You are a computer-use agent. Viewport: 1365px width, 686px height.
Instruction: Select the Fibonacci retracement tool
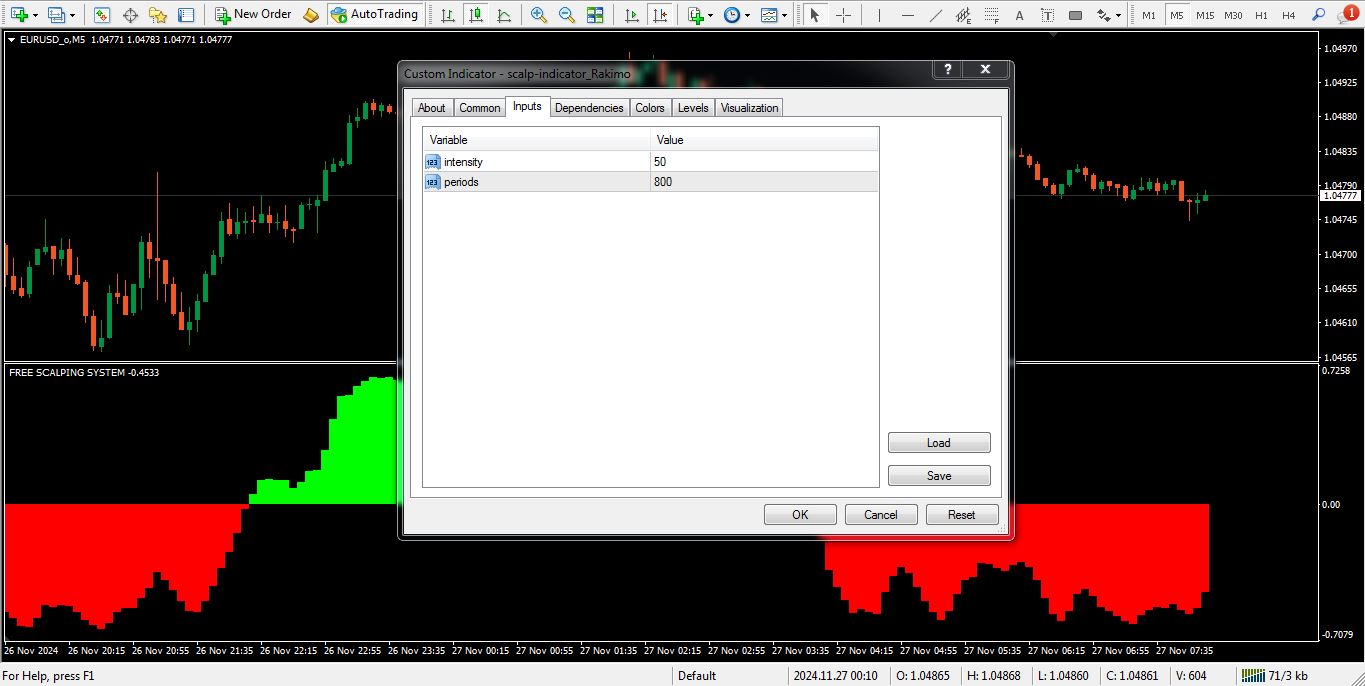[963, 15]
